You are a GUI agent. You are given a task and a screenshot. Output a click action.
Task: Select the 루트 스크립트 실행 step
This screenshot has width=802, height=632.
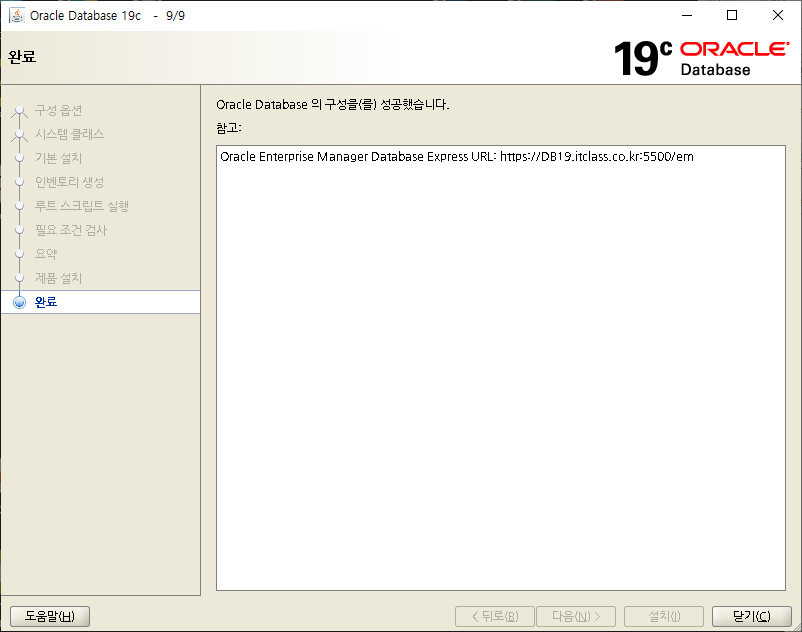click(82, 206)
